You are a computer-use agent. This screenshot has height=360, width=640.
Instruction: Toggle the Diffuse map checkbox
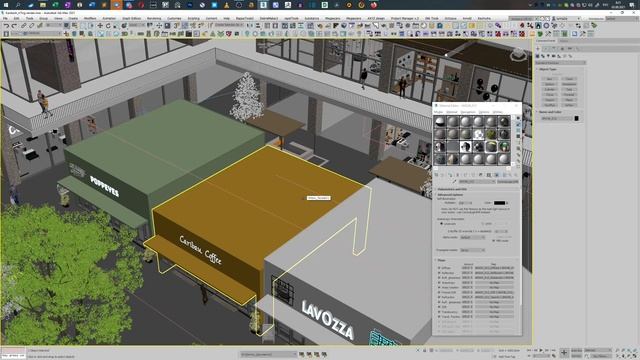coord(439,268)
